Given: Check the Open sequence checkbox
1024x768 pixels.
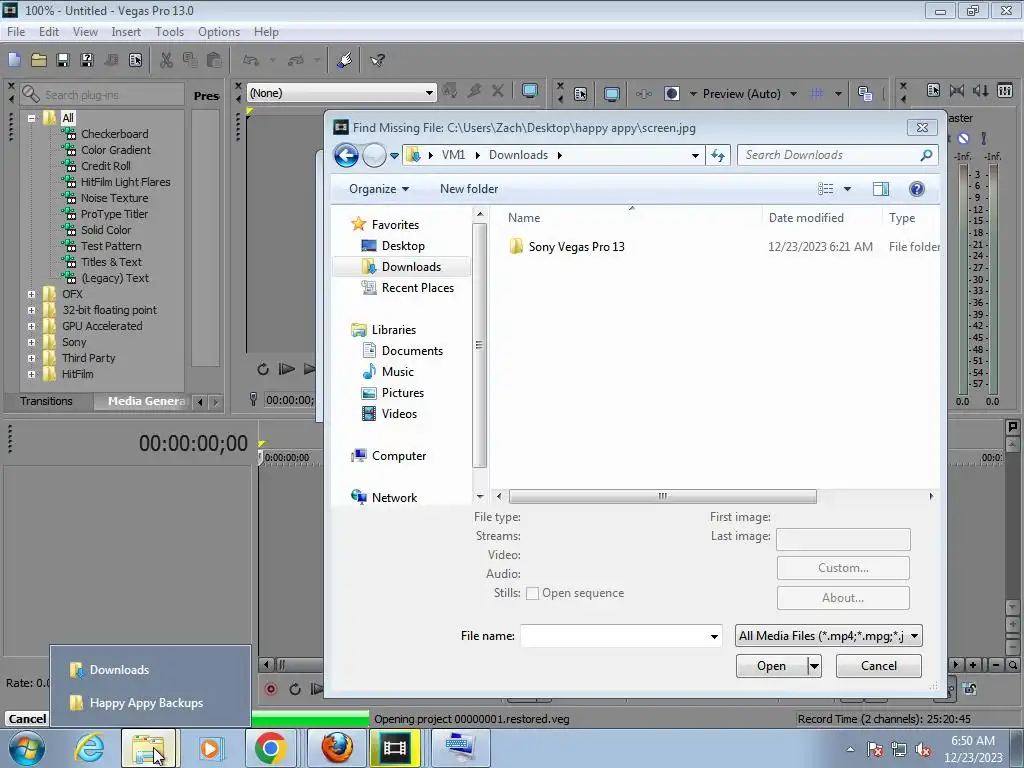Looking at the screenshot, I should coord(532,593).
